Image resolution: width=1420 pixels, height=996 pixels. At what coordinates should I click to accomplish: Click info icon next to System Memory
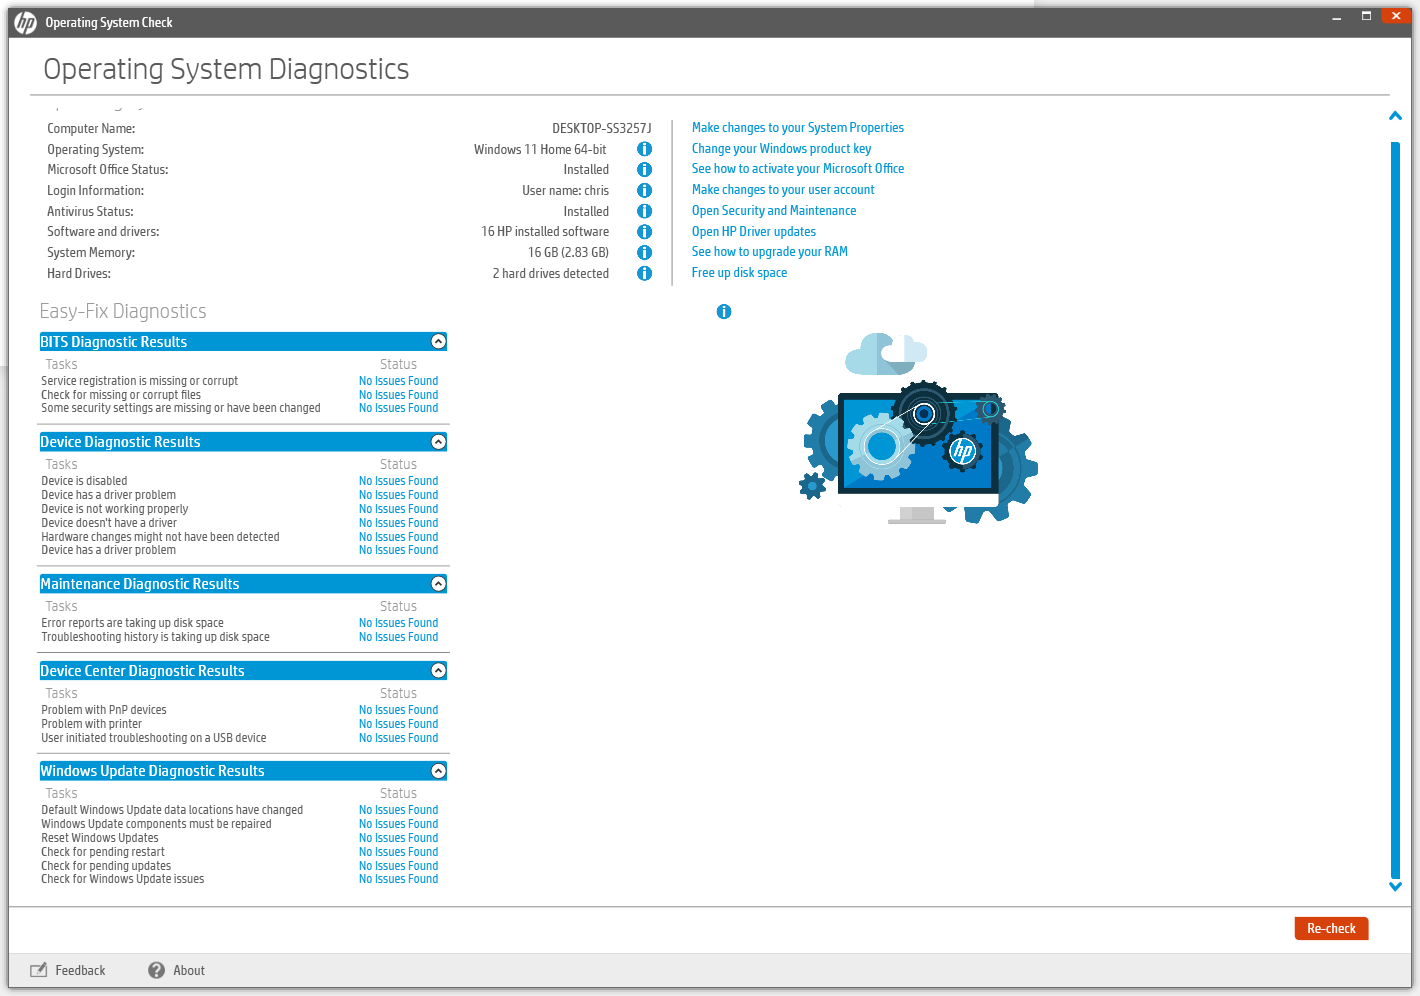[644, 253]
